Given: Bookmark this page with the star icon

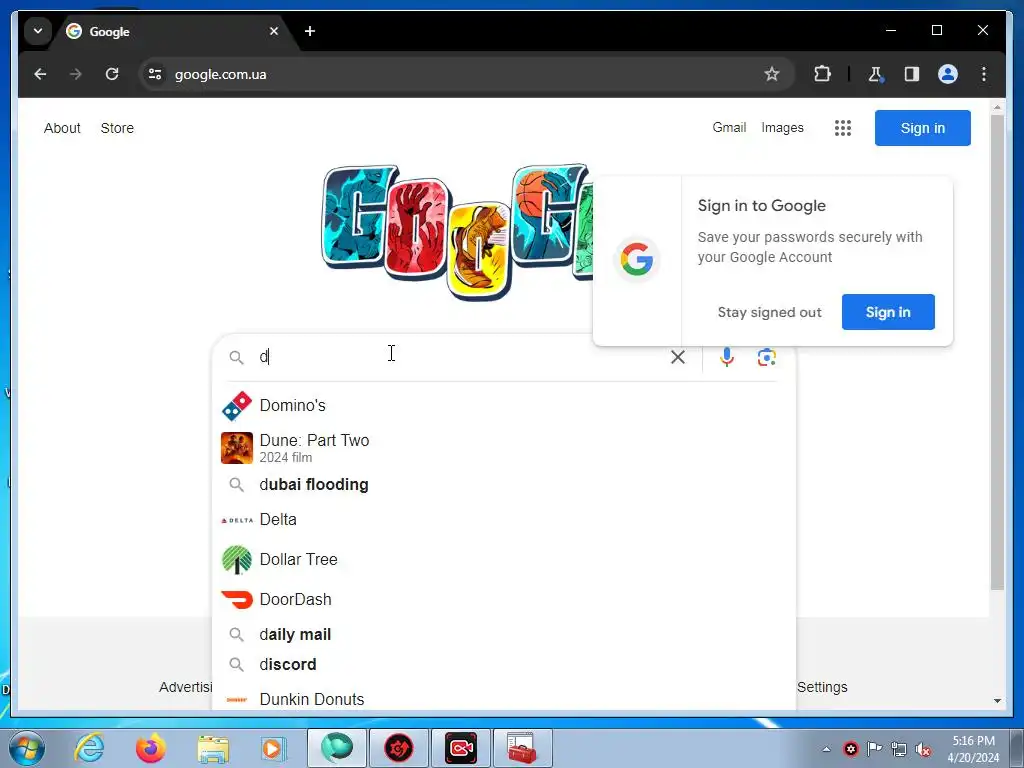Looking at the screenshot, I should coord(771,74).
